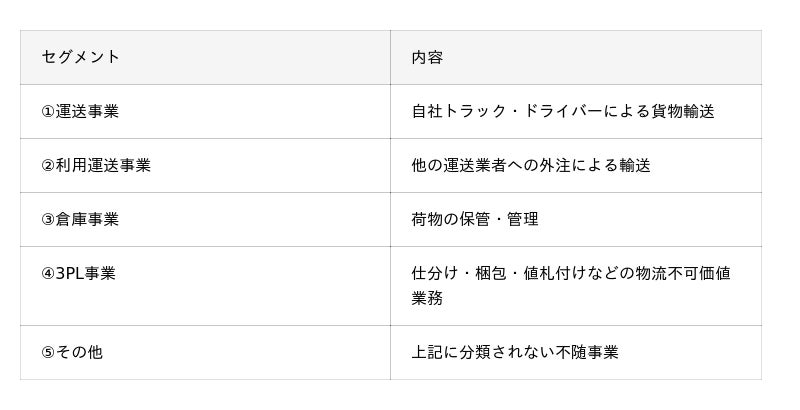Click the circled number ③ marker
The image size is (800, 410).
tap(48, 219)
